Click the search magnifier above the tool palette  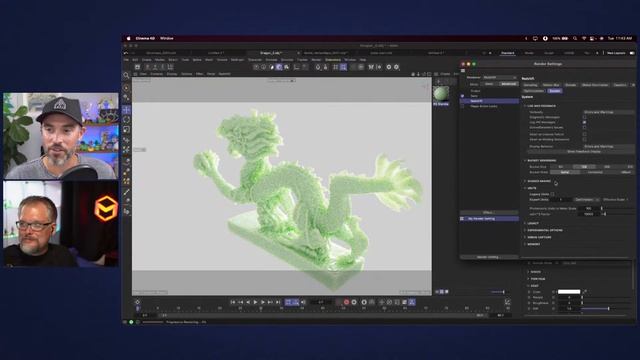tap(126, 75)
